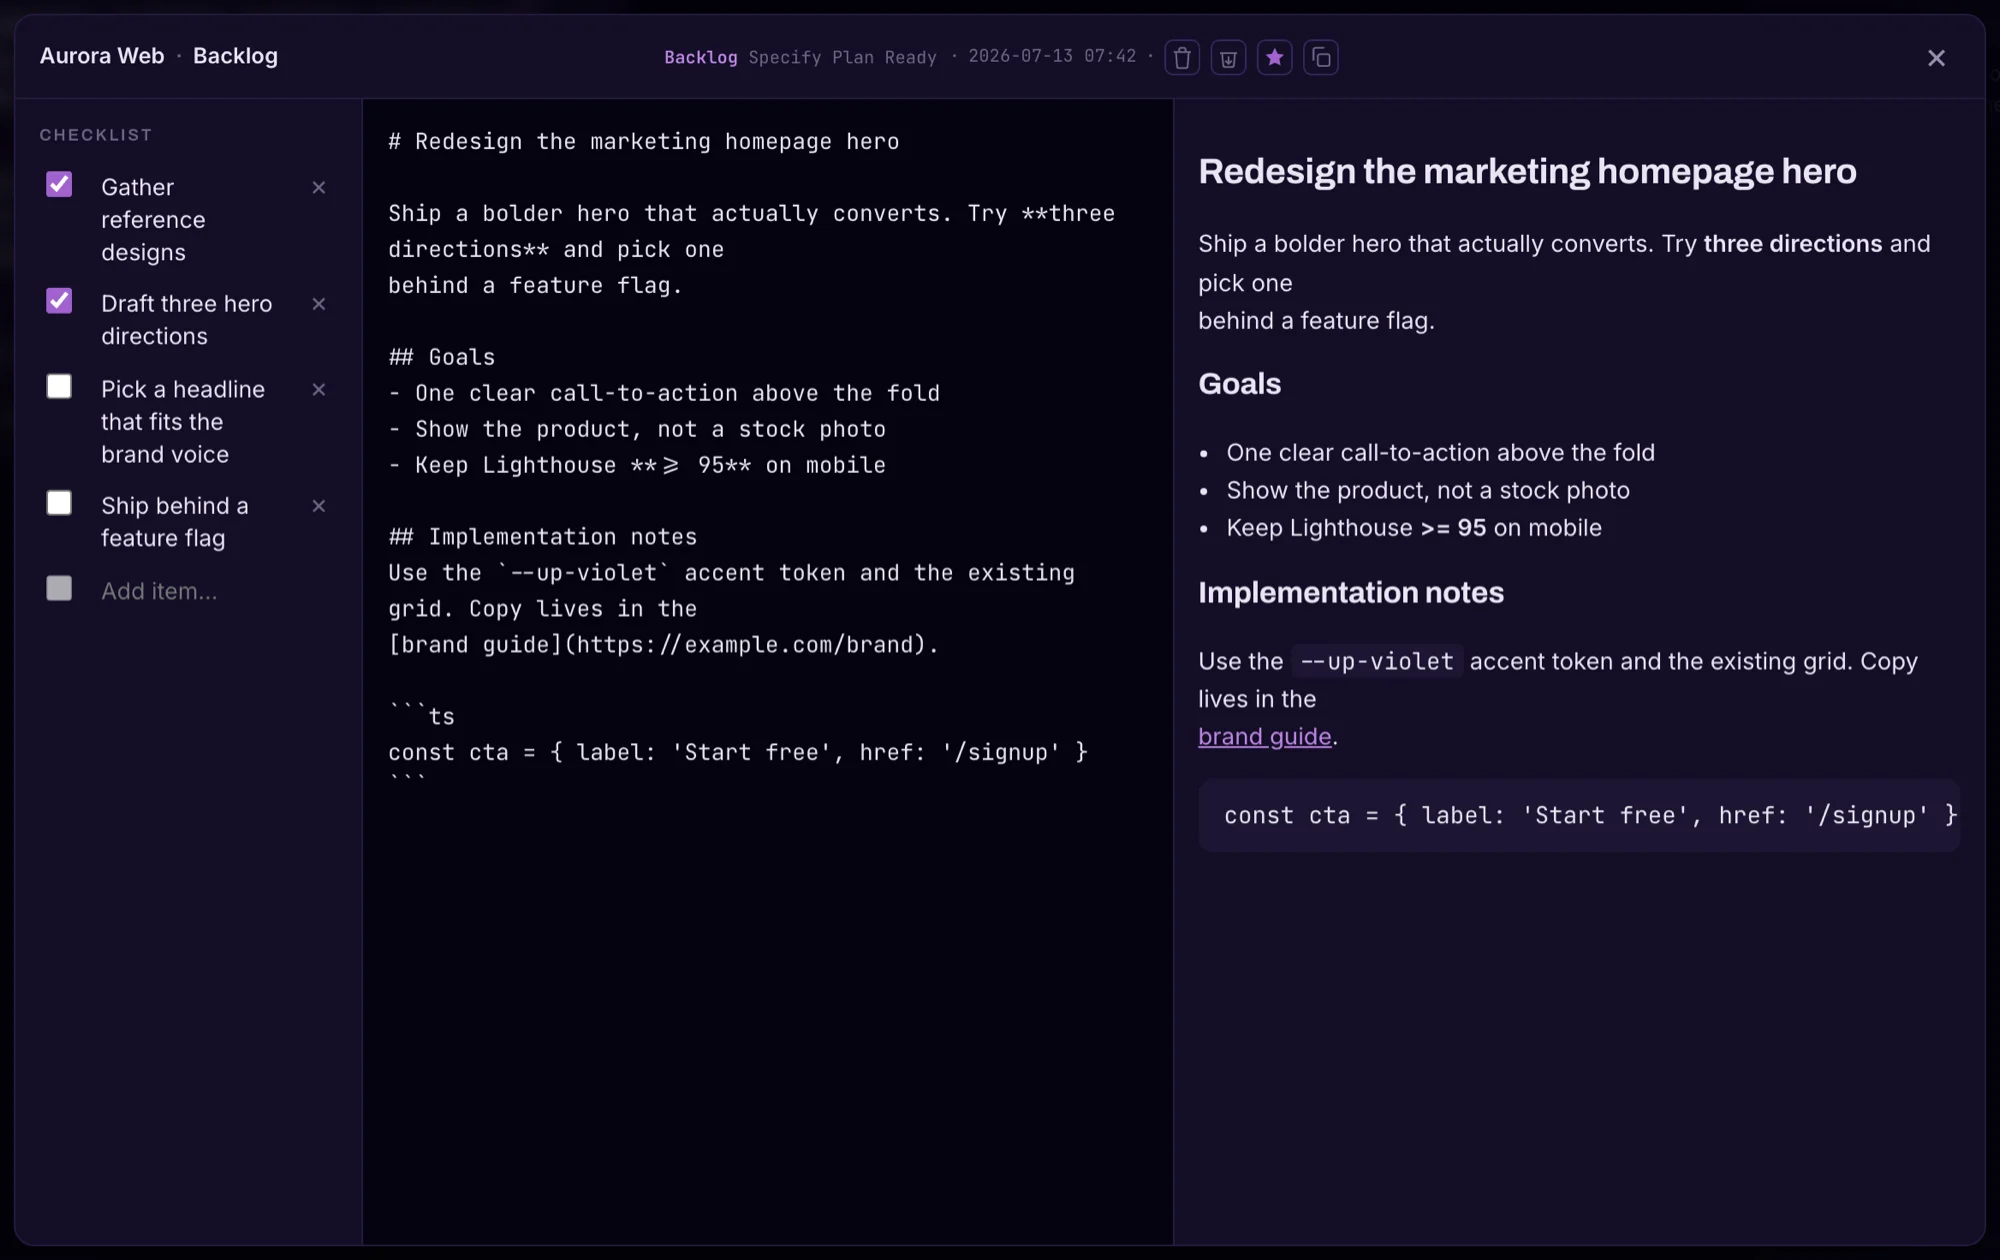Click the 'Ship behind a feature flag' checklist label
Screen dimensions: 2000x1260
(175, 522)
